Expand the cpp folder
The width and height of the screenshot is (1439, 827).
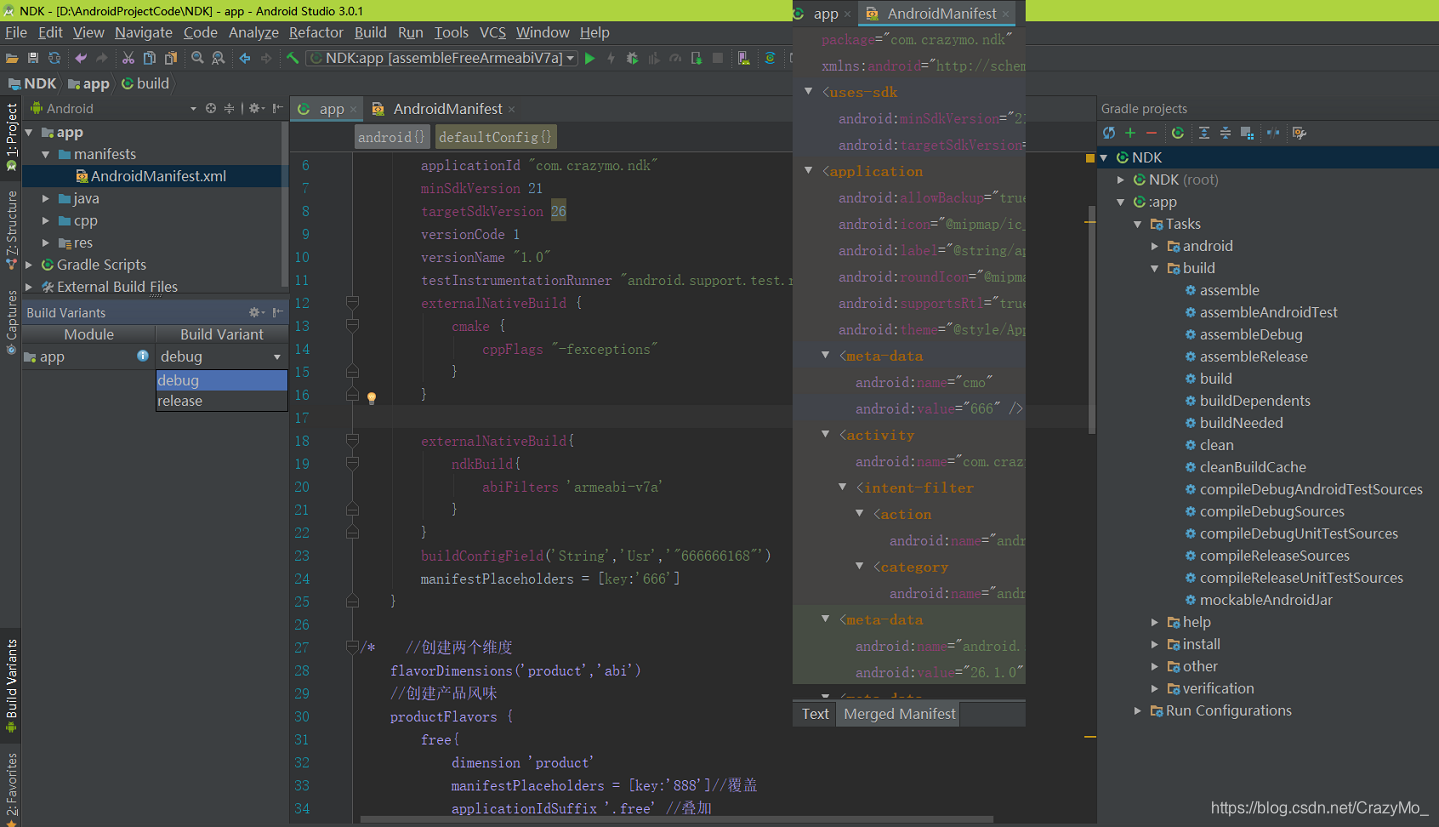[46, 220]
